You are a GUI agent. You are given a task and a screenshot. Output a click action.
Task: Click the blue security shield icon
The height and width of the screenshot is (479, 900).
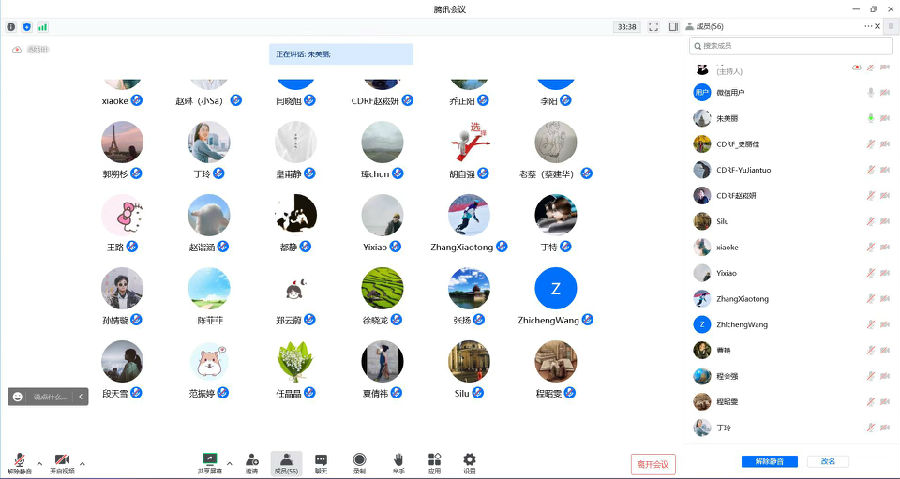click(x=26, y=27)
